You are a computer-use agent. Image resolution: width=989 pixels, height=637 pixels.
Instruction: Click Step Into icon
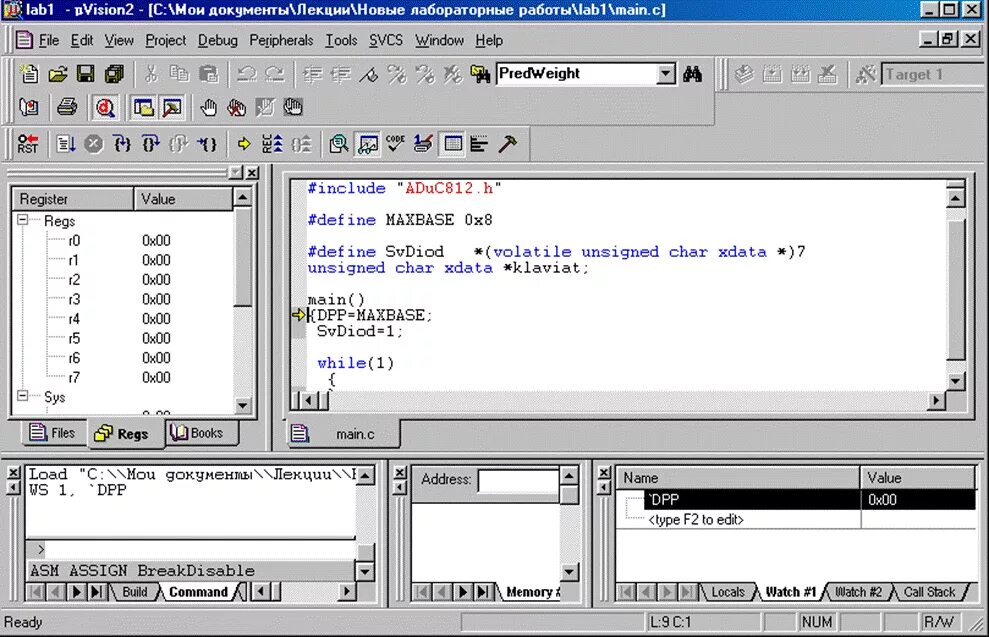coord(122,144)
